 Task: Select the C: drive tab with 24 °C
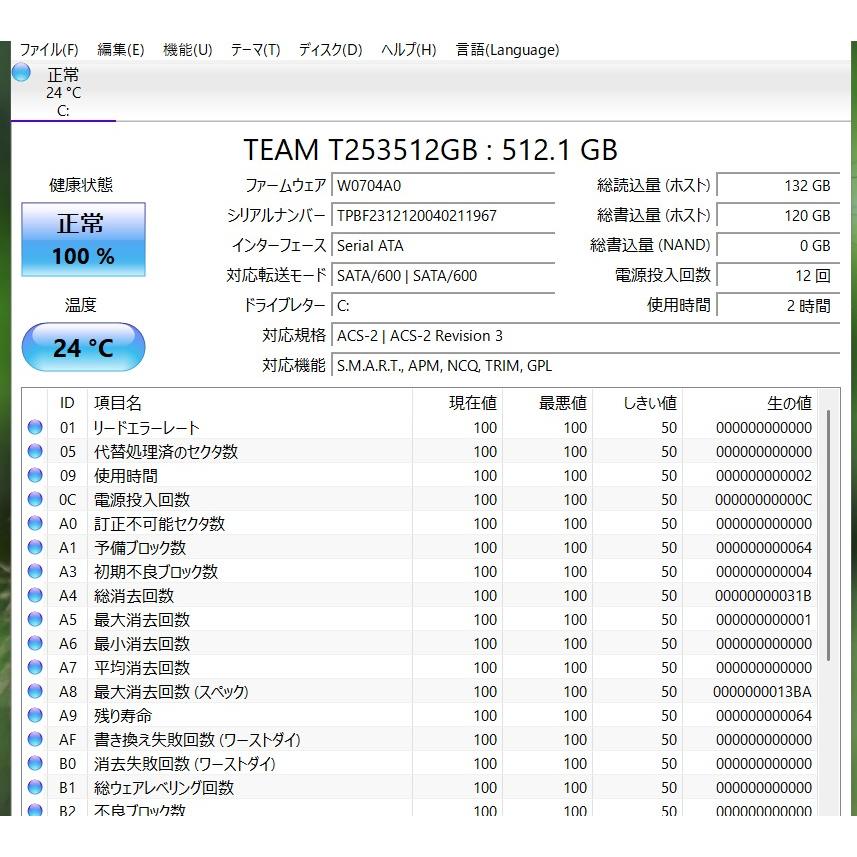[63, 91]
